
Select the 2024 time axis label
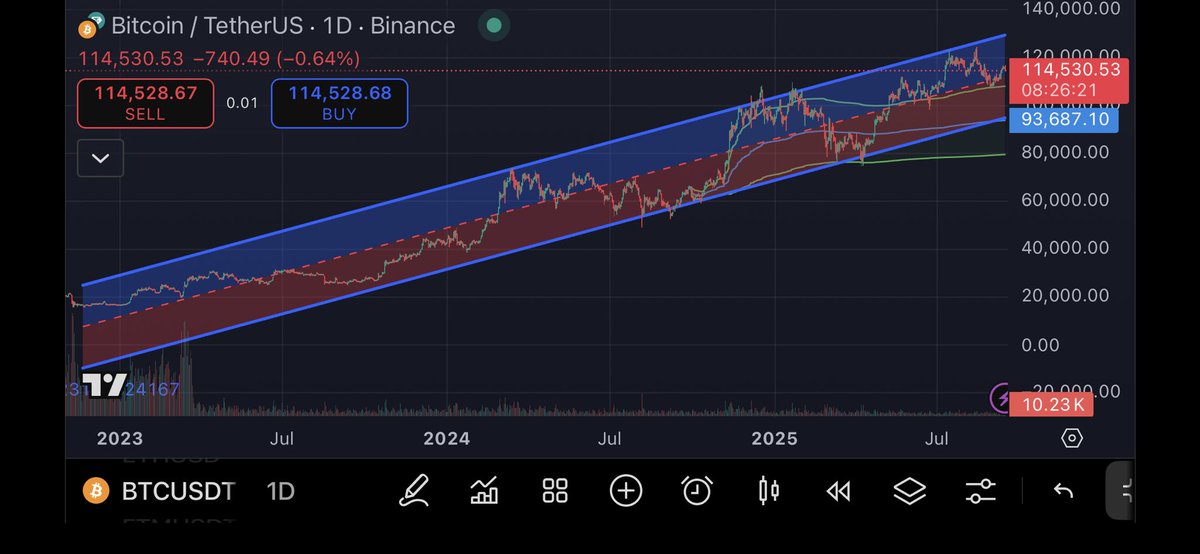tap(447, 439)
